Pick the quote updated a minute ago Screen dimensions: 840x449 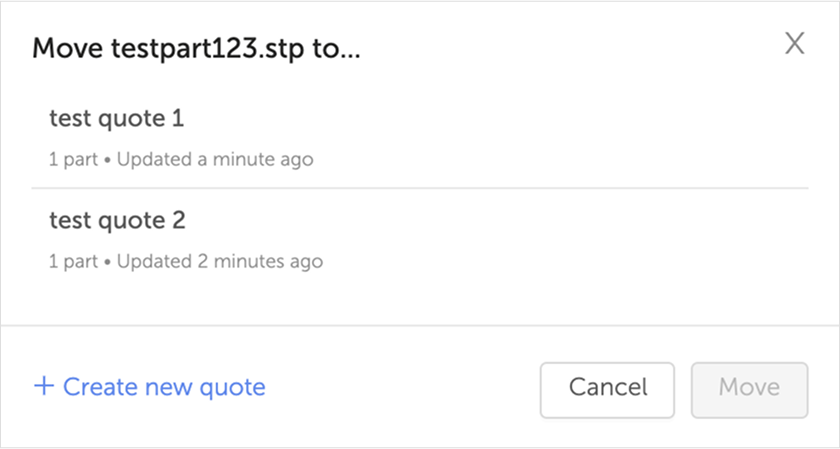coord(419,137)
